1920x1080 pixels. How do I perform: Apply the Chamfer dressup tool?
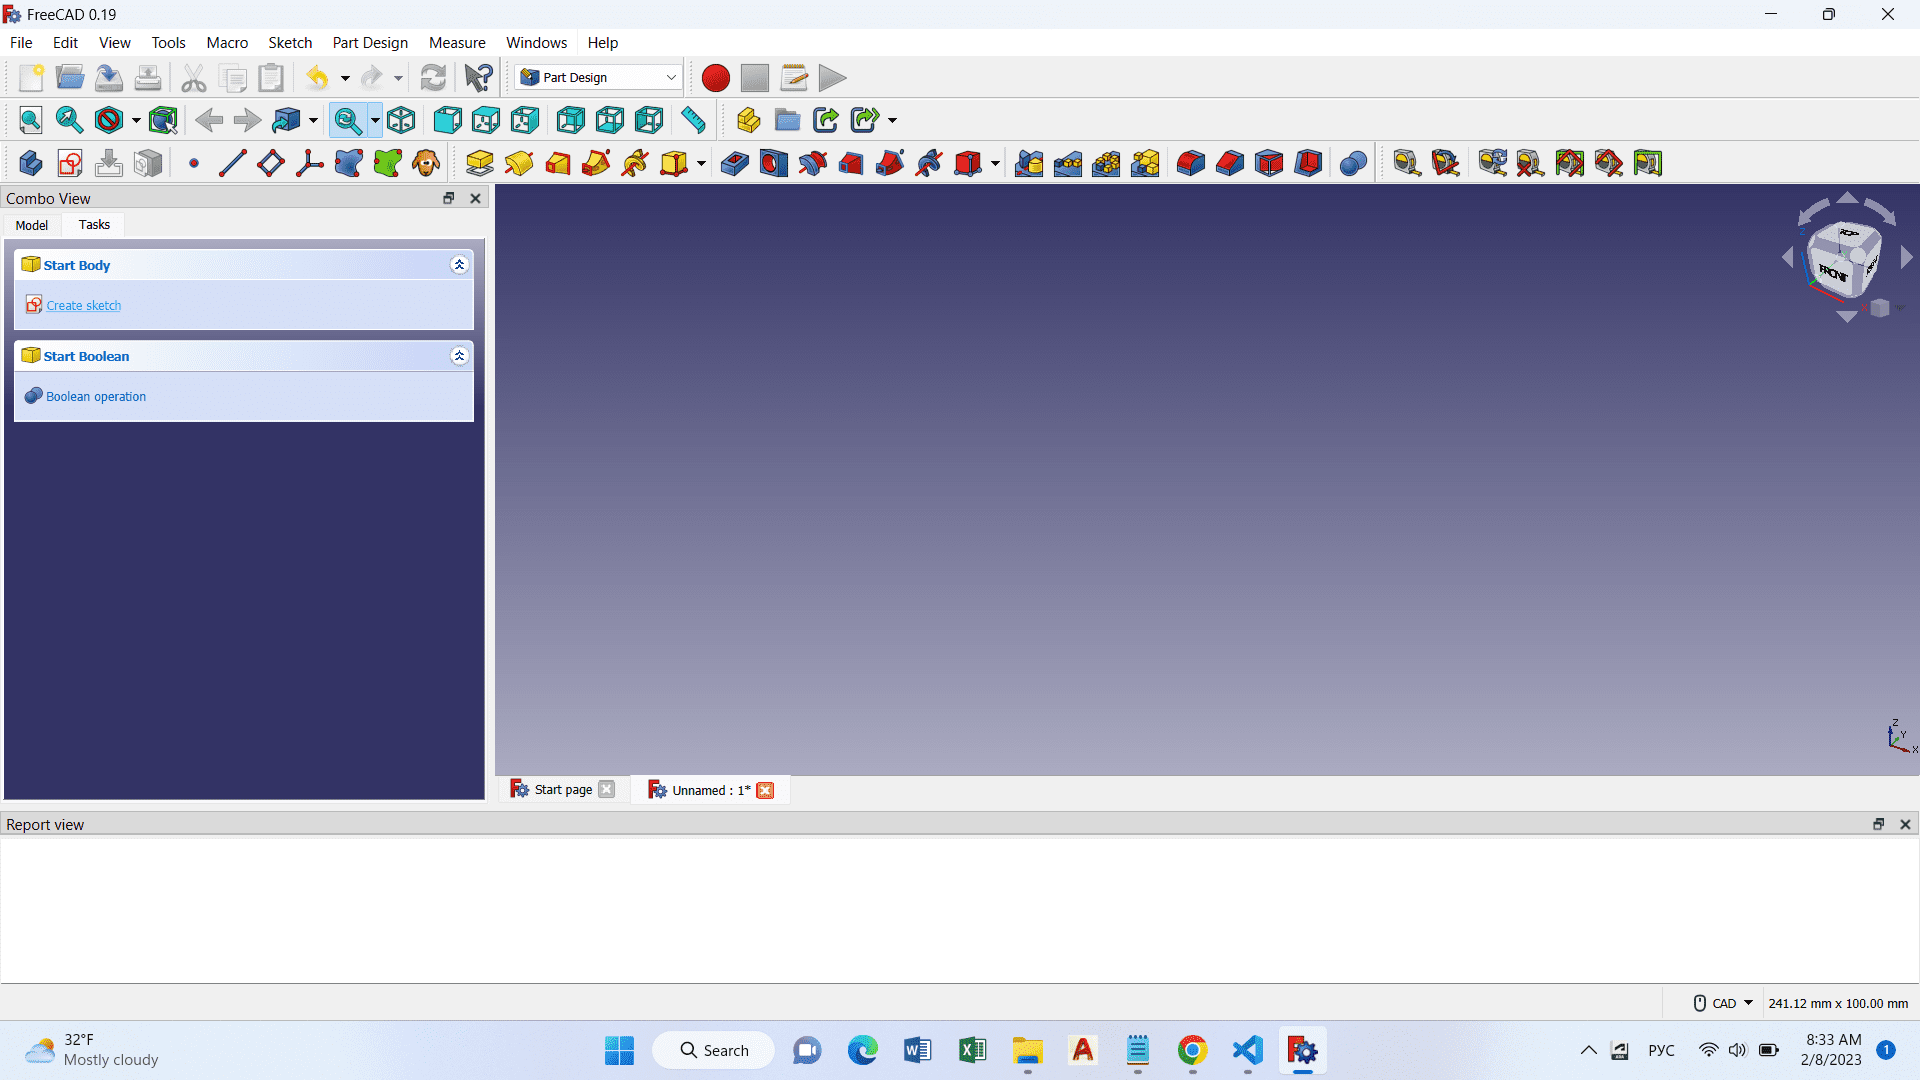[1230, 163]
